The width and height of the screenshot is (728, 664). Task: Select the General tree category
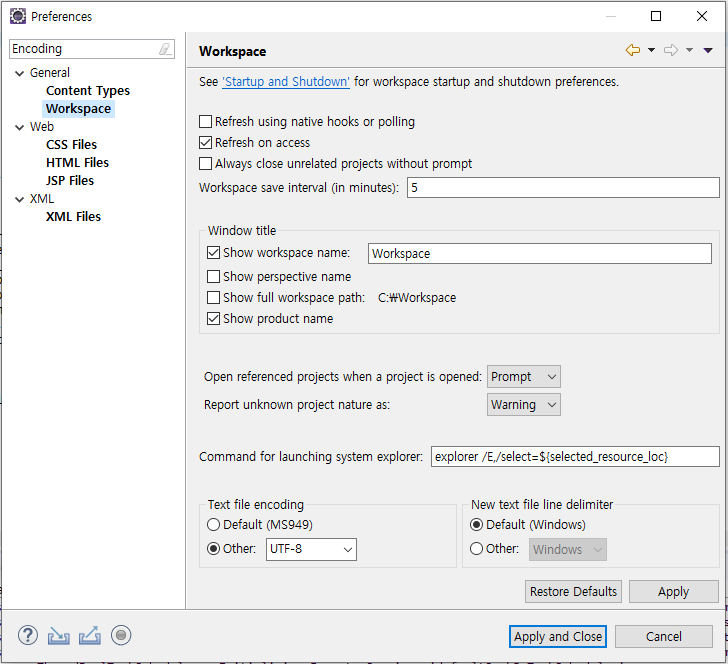click(50, 73)
